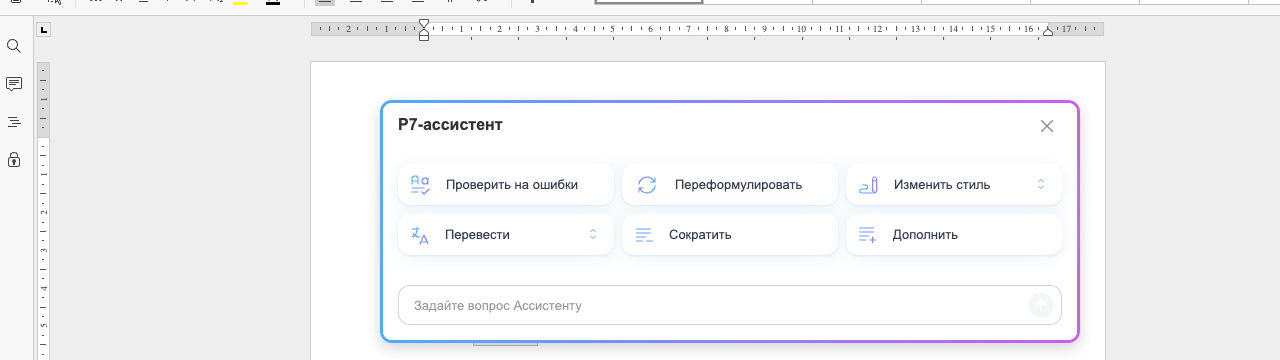The height and width of the screenshot is (360, 1280).
Task: Click the Перевести button label
Action: 478,235
